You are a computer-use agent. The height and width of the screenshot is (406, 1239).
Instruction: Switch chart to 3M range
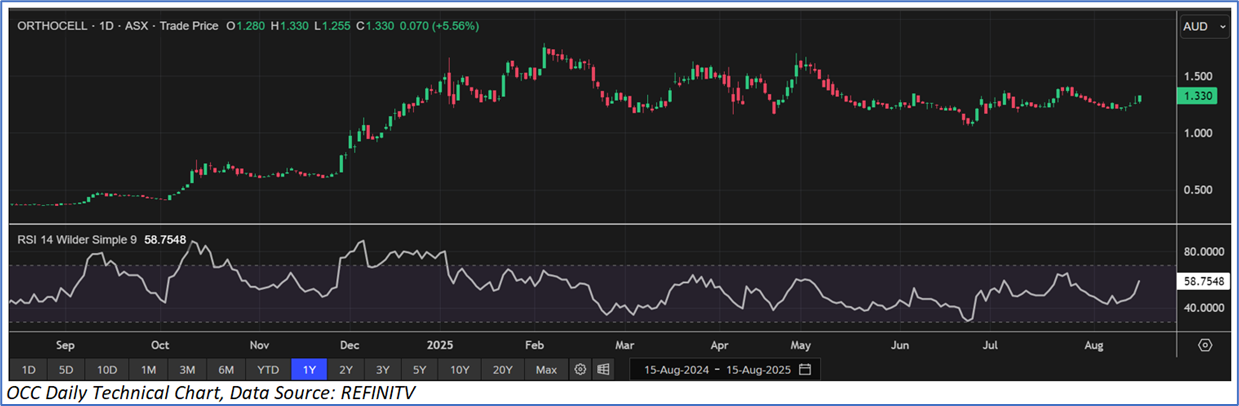(186, 370)
